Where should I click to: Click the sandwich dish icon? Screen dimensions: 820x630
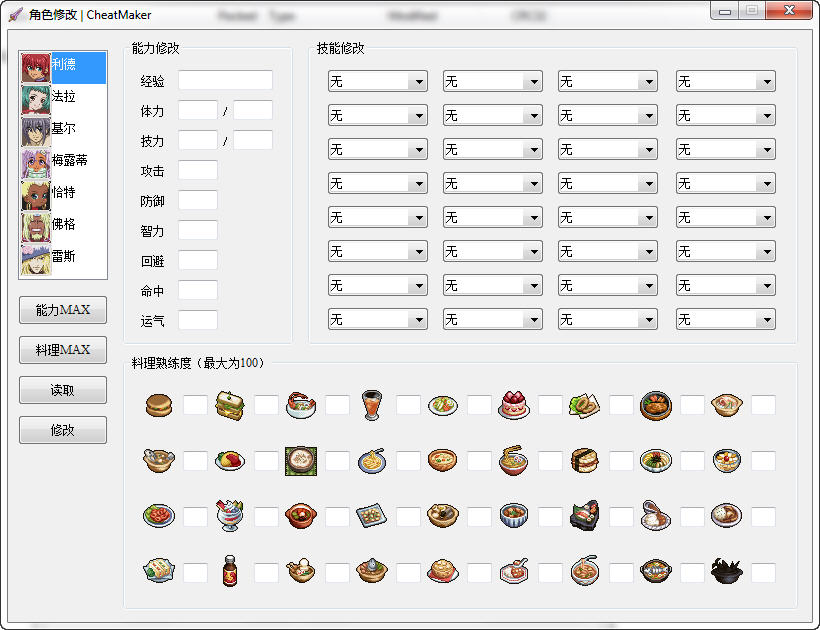pyautogui.click(x=229, y=405)
